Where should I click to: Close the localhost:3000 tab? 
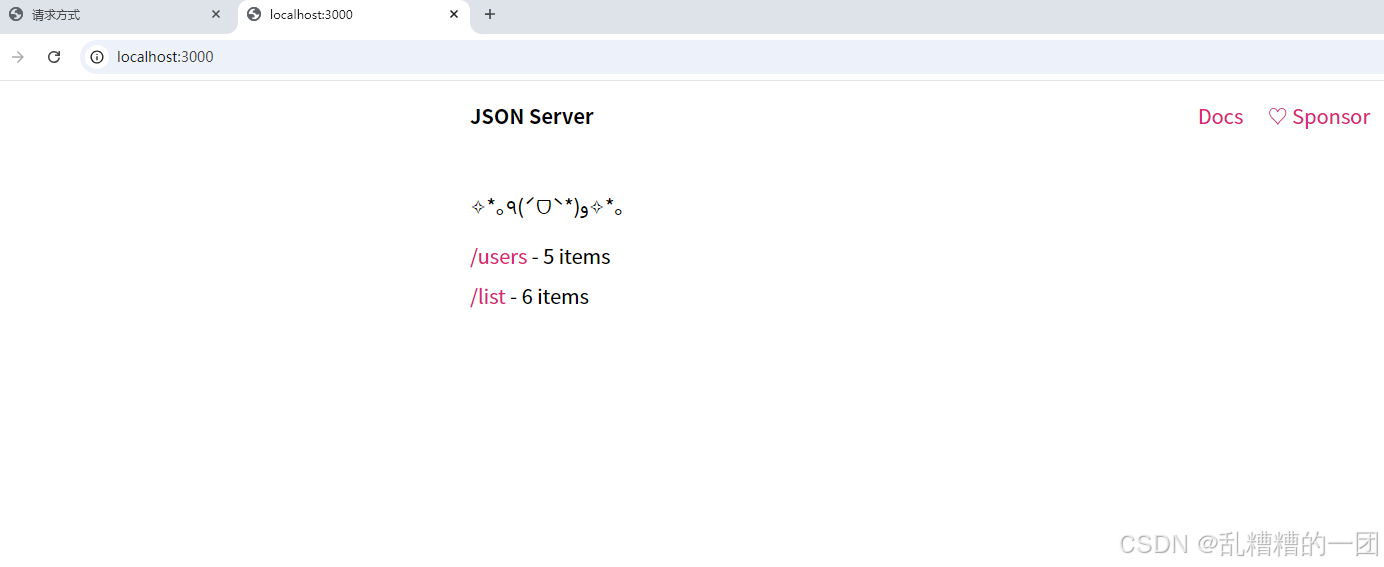click(x=454, y=15)
